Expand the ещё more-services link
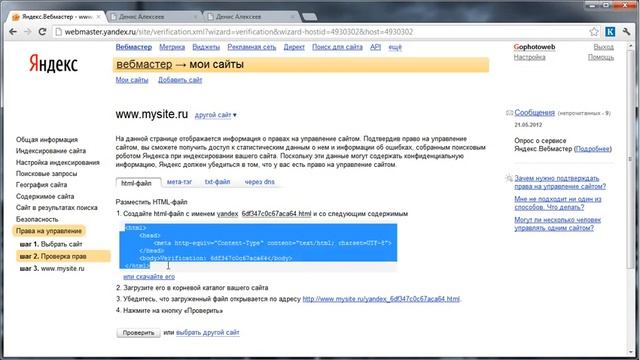Image resolution: width=640 pixels, height=360 pixels. (395, 47)
